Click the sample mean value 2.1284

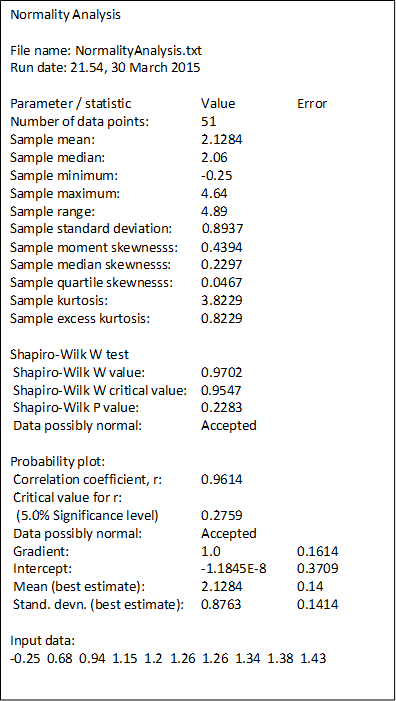222,139
